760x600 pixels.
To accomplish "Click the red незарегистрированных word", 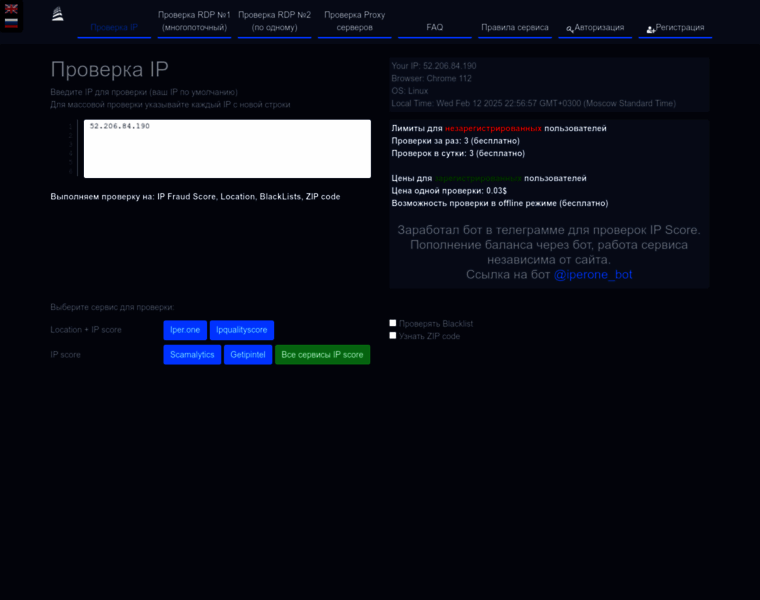I will pyautogui.click(x=493, y=128).
